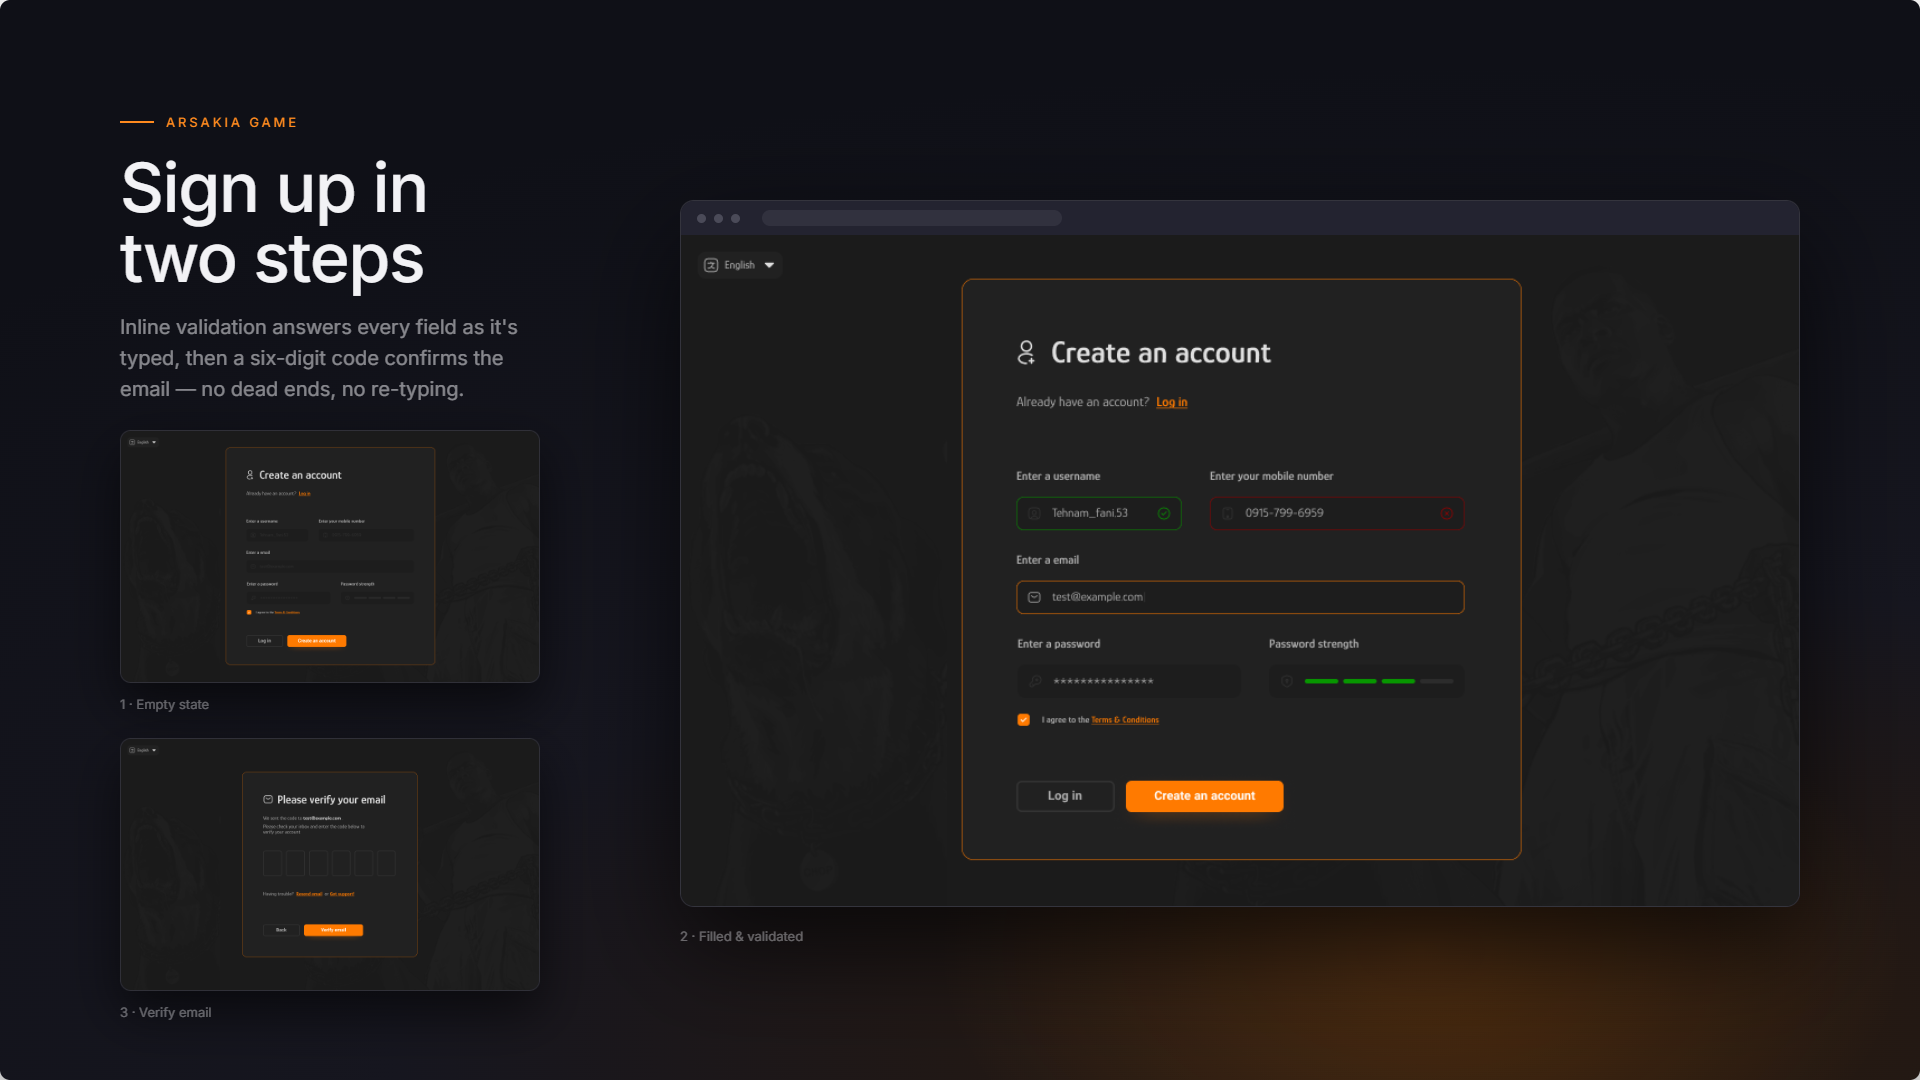Click the user-plus icon beside the large Create an account heading

(x=1026, y=352)
